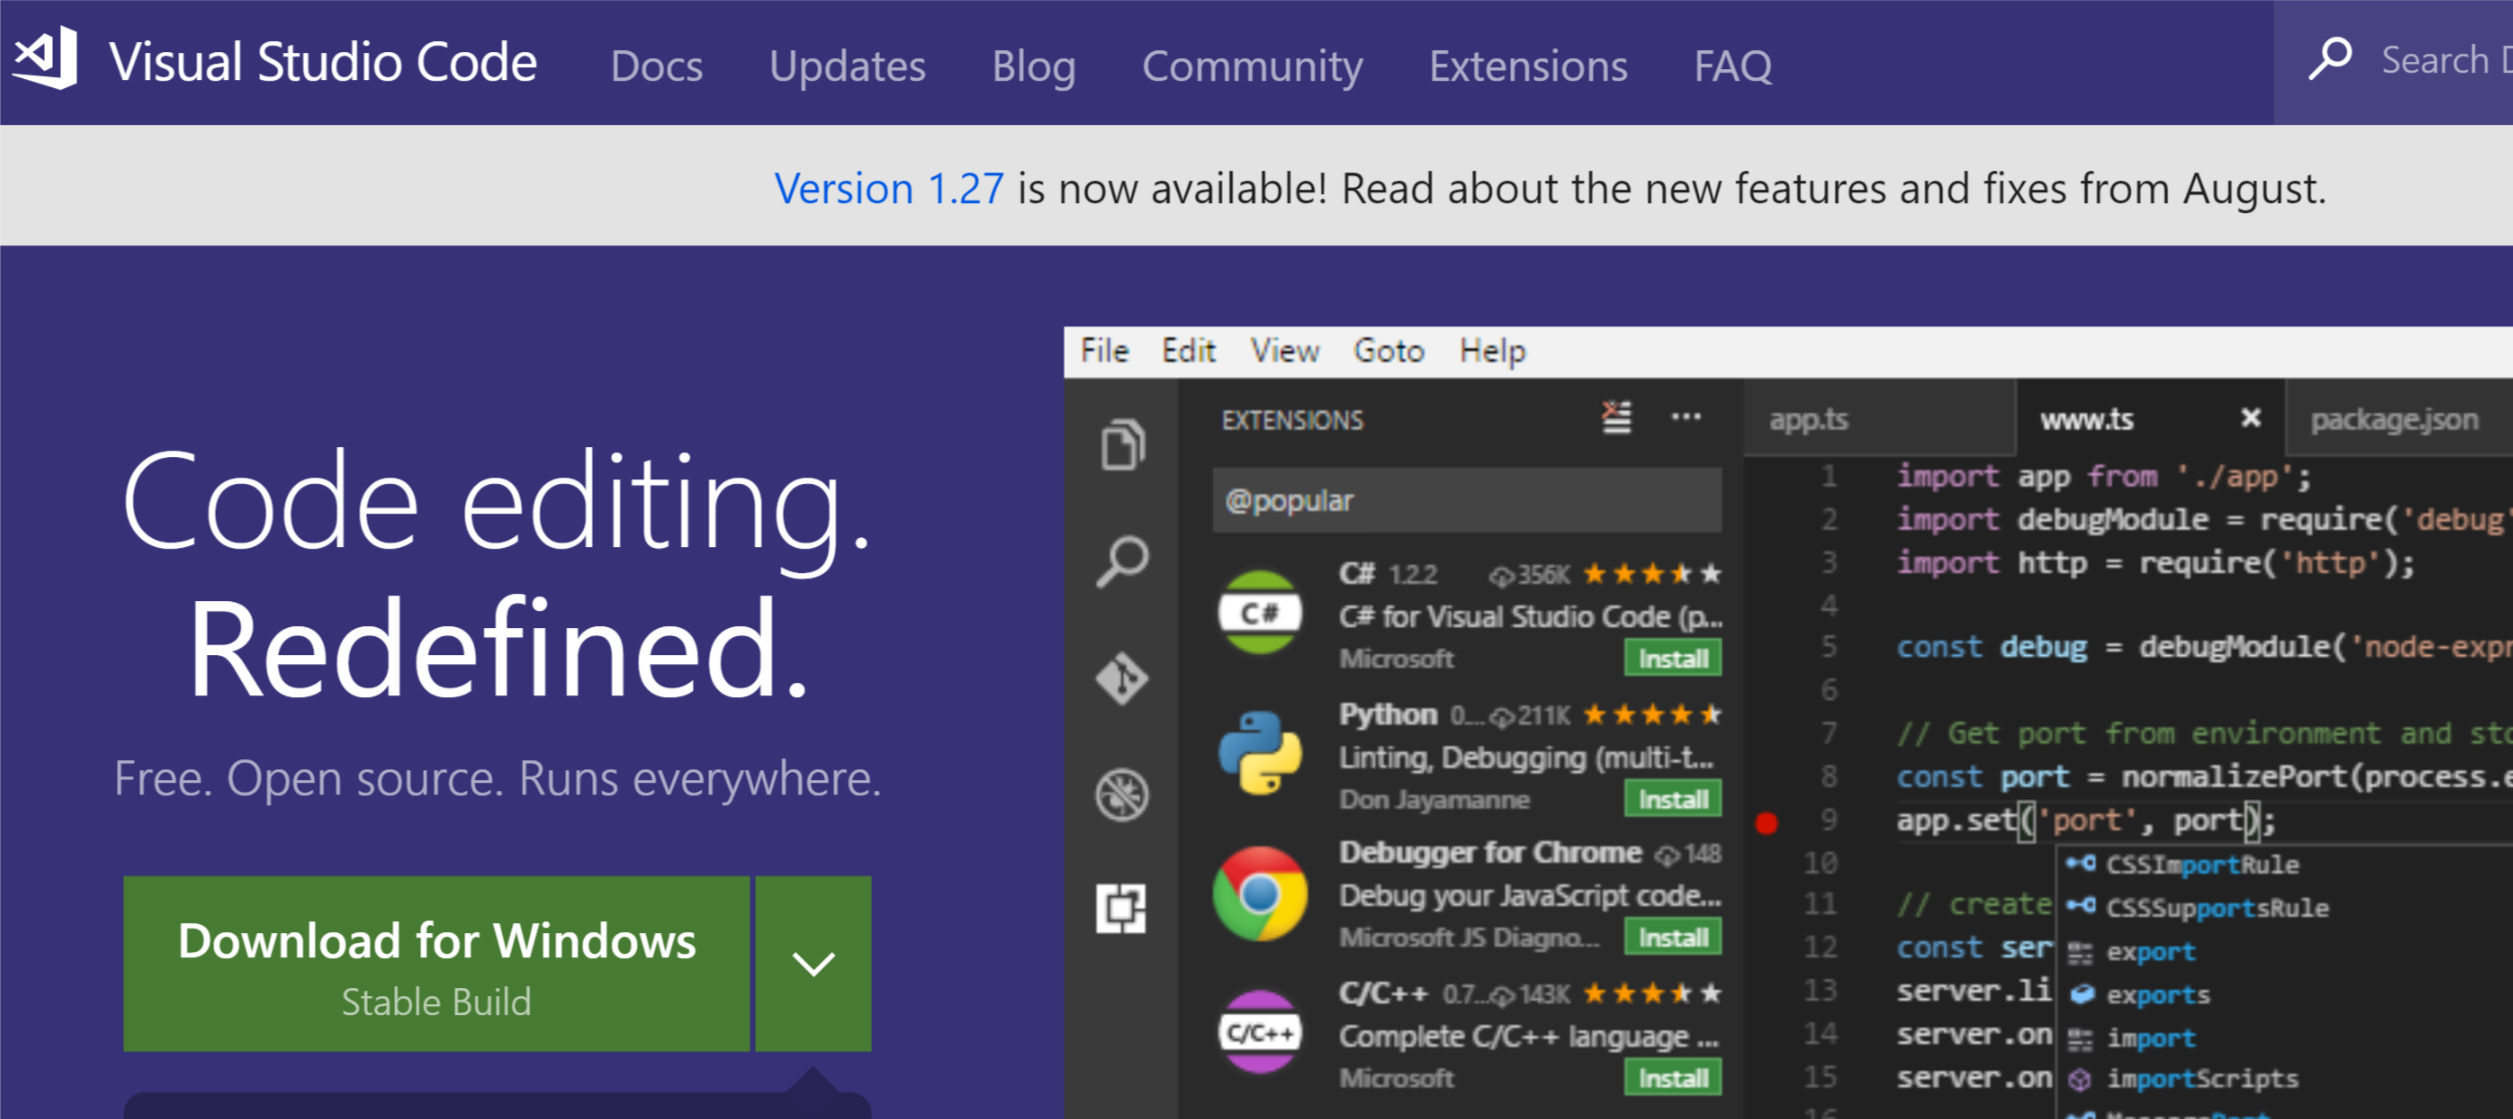This screenshot has width=2513, height=1119.
Task: Click the @popular extensions search field
Action: 1466,500
